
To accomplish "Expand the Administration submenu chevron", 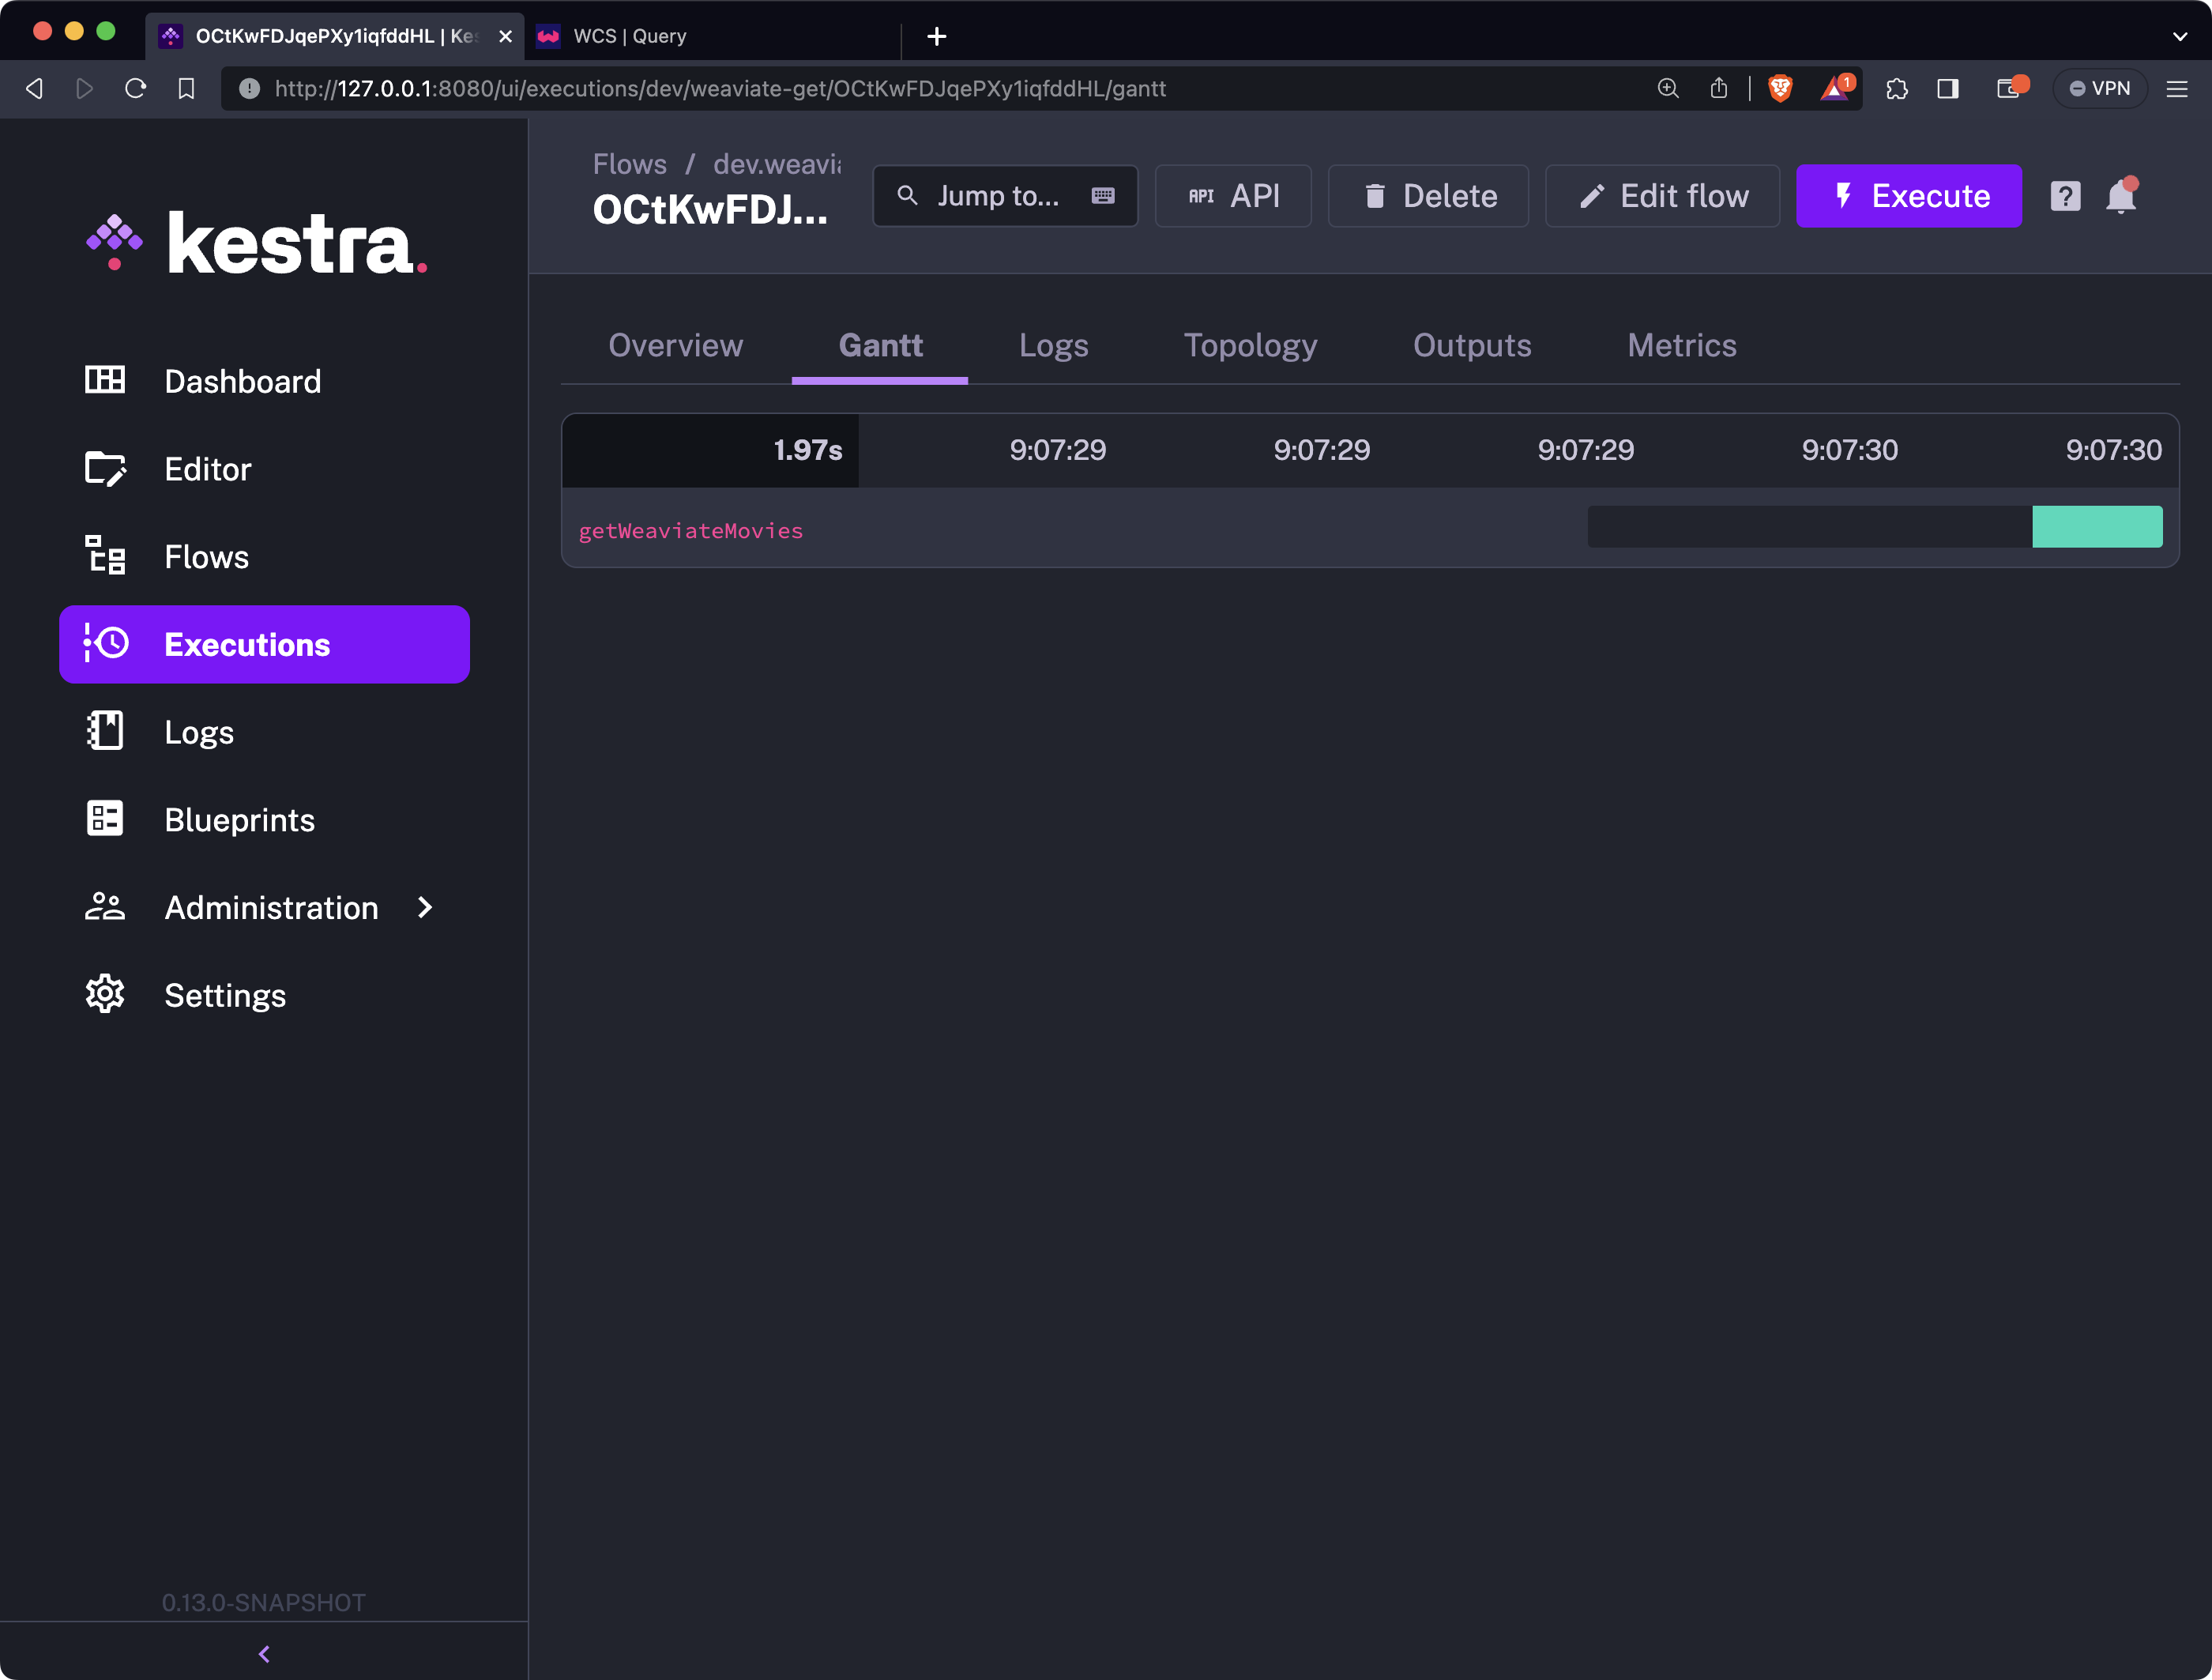I will [x=425, y=907].
